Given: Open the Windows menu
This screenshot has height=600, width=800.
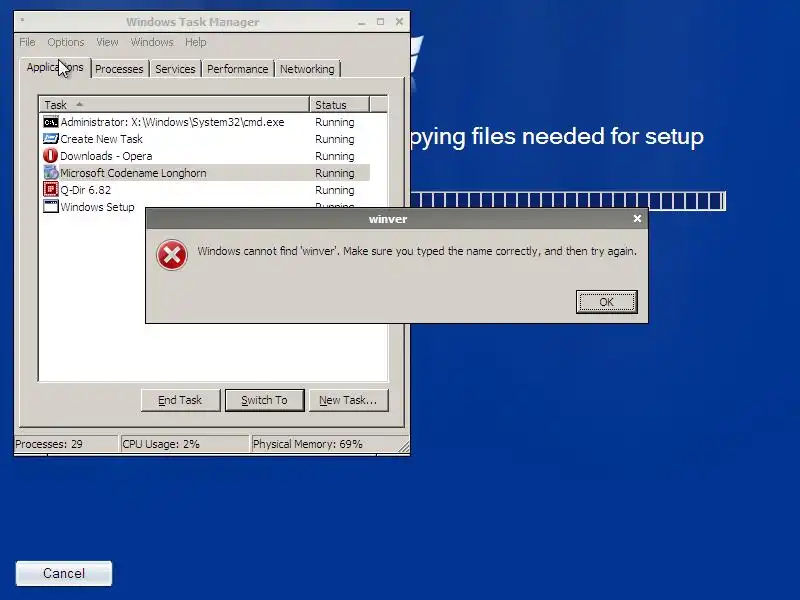Looking at the screenshot, I should [x=152, y=42].
